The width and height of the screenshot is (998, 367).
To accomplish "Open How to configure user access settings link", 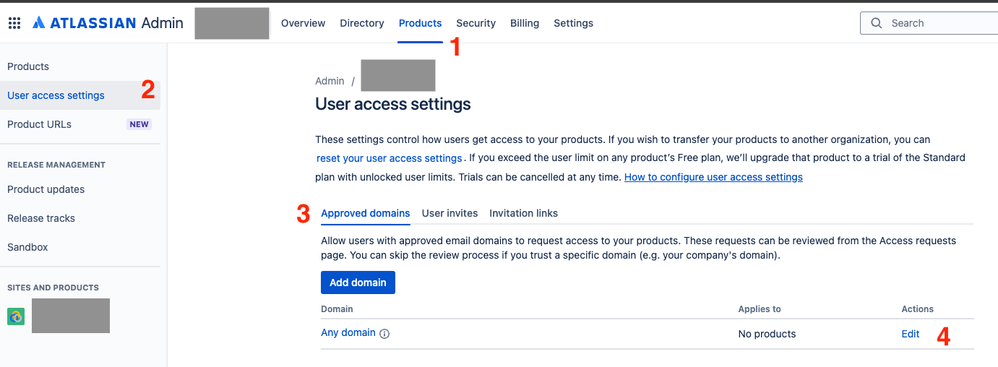I will pos(713,177).
